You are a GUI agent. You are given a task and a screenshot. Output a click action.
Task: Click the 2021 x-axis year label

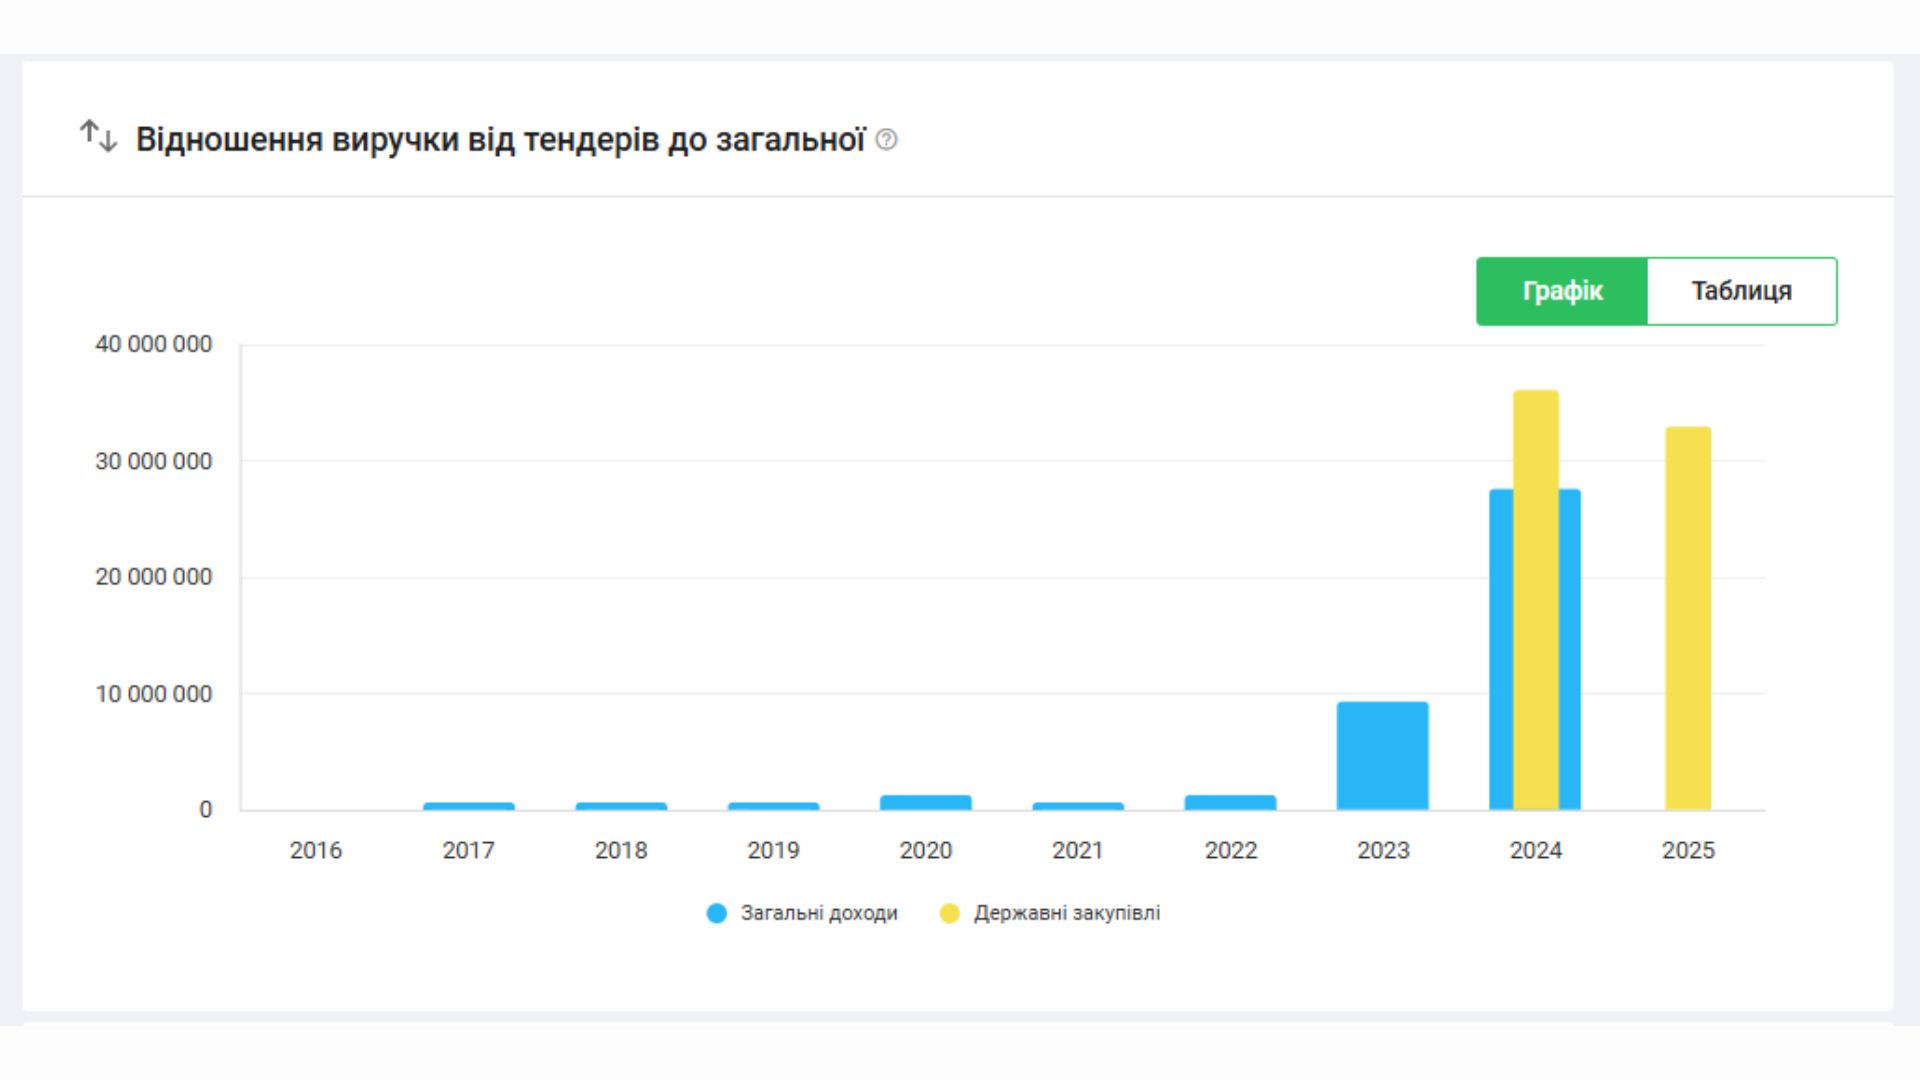1077,850
